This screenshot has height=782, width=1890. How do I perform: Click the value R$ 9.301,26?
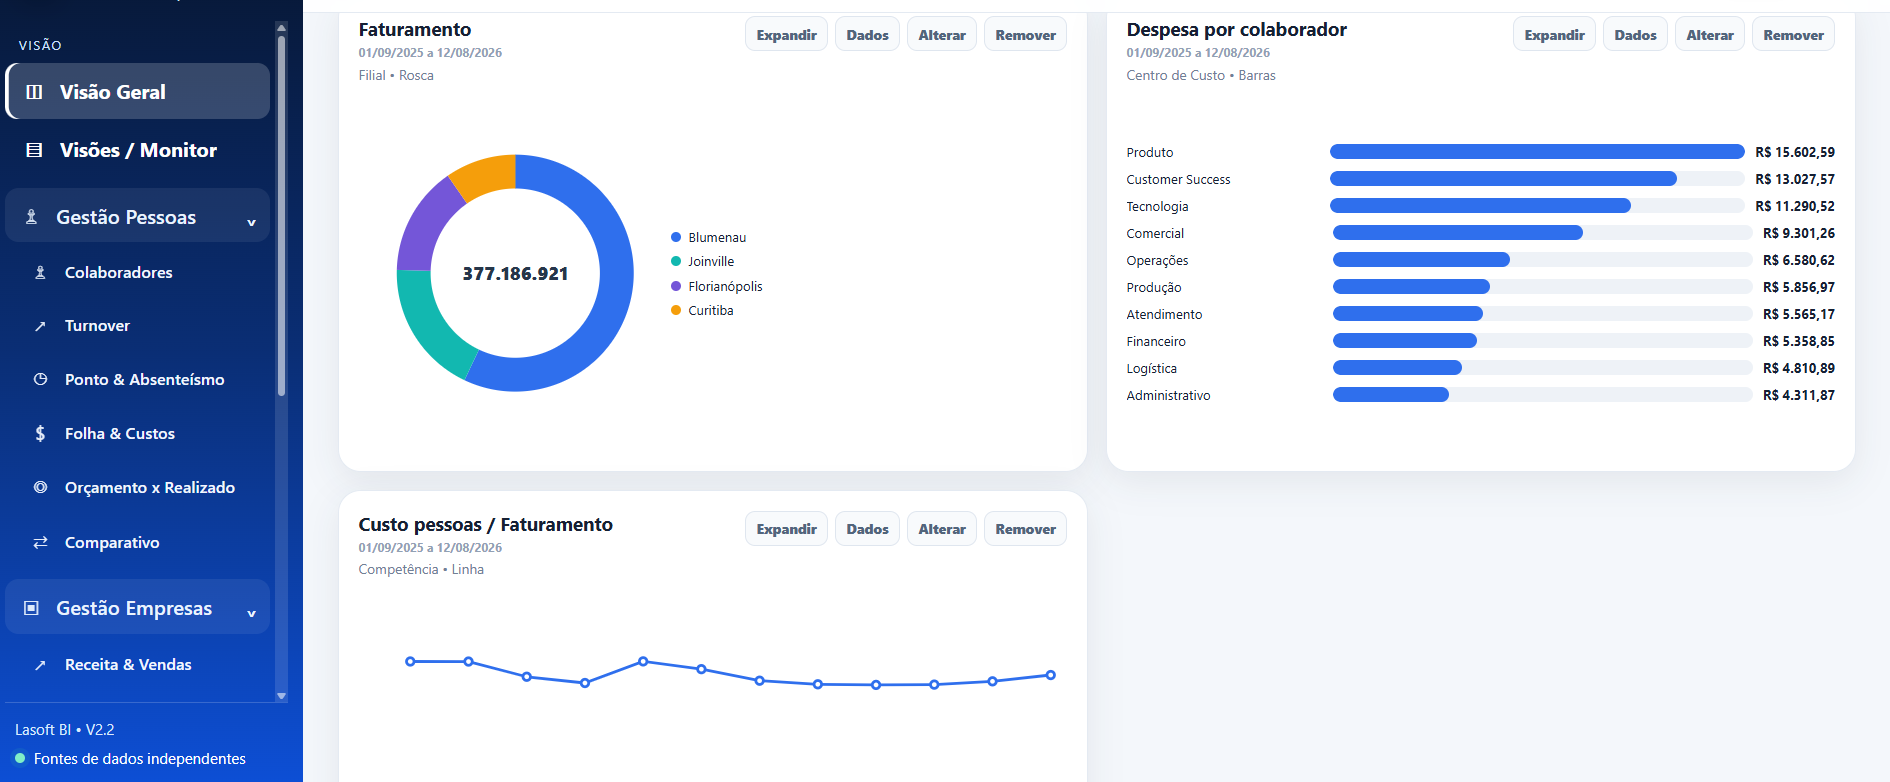(x=1799, y=233)
